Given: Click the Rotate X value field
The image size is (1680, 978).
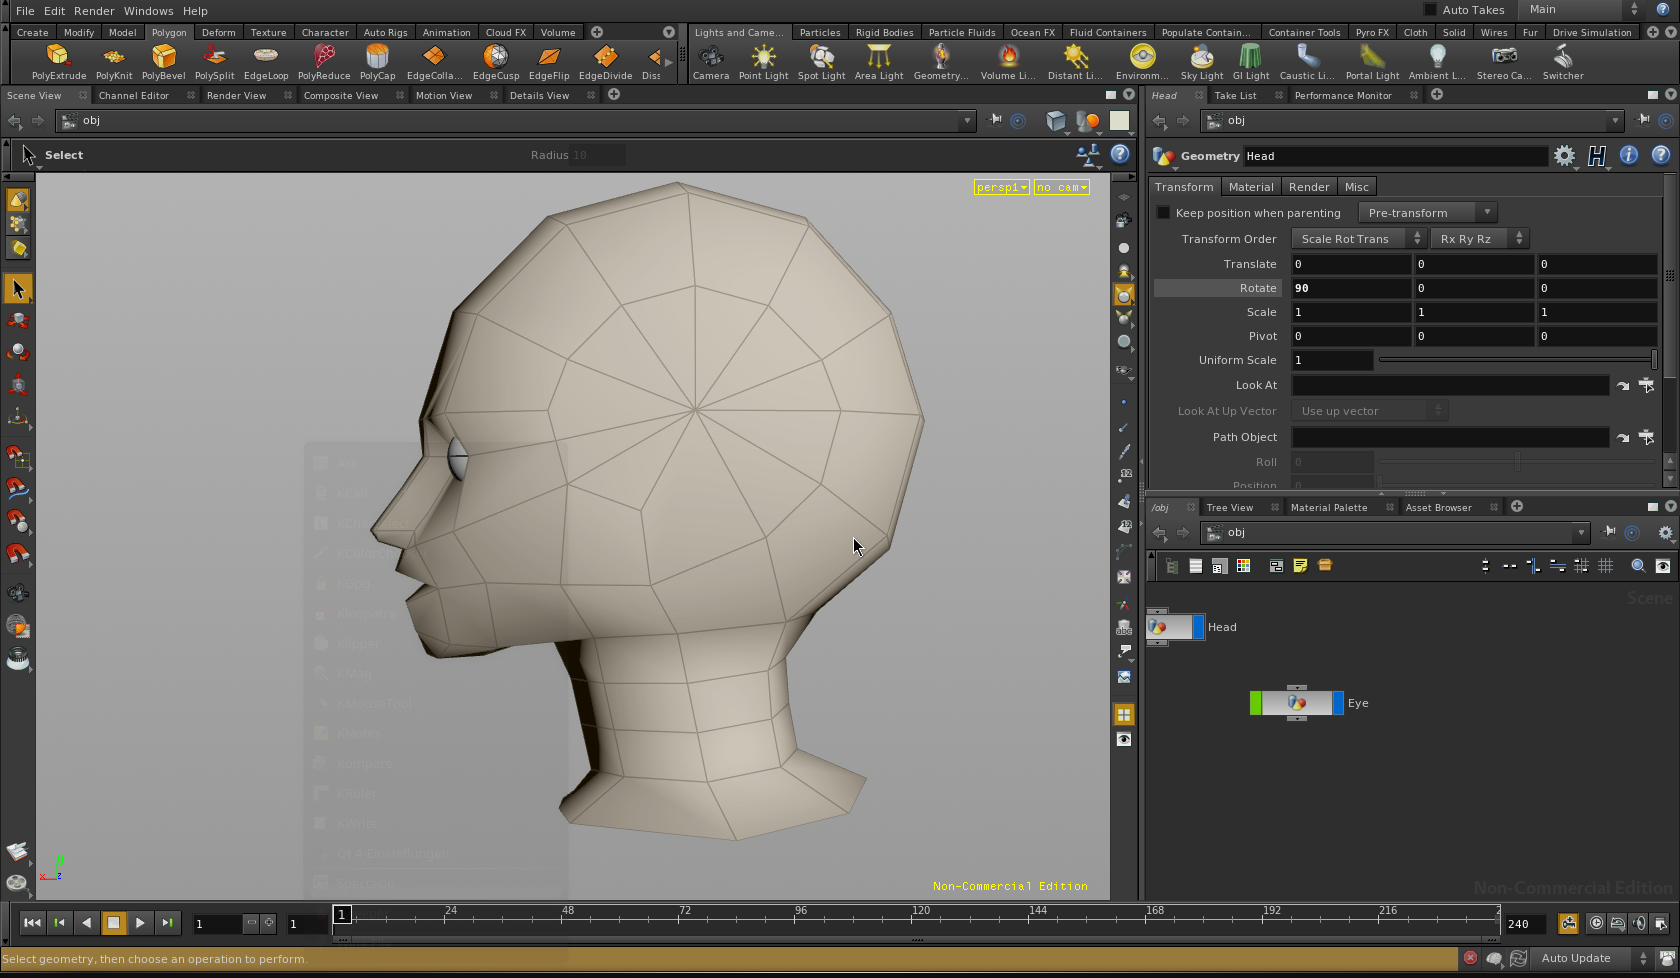Looking at the screenshot, I should 1350,288.
